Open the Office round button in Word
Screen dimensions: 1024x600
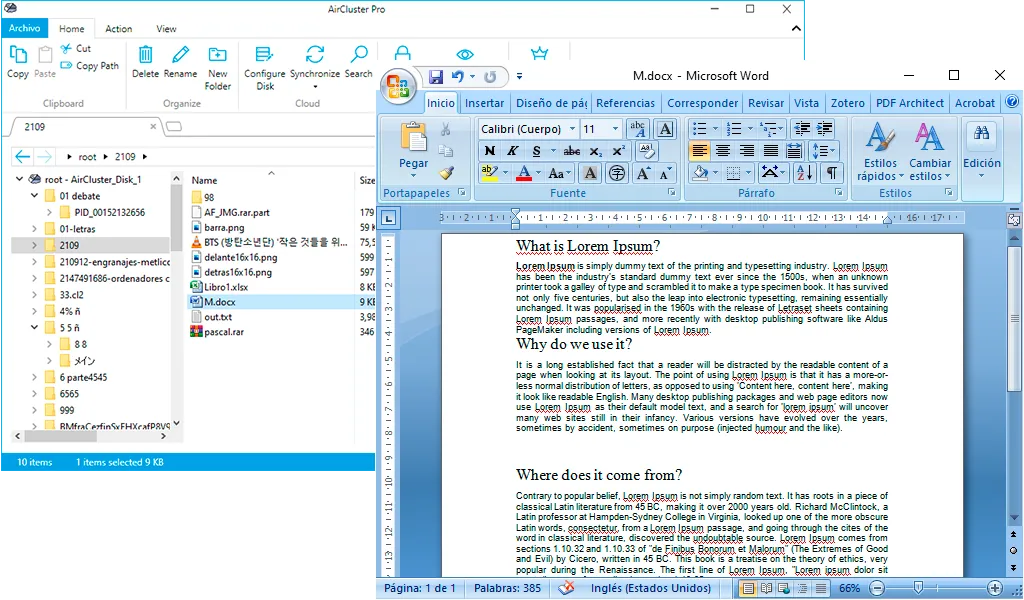[398, 86]
